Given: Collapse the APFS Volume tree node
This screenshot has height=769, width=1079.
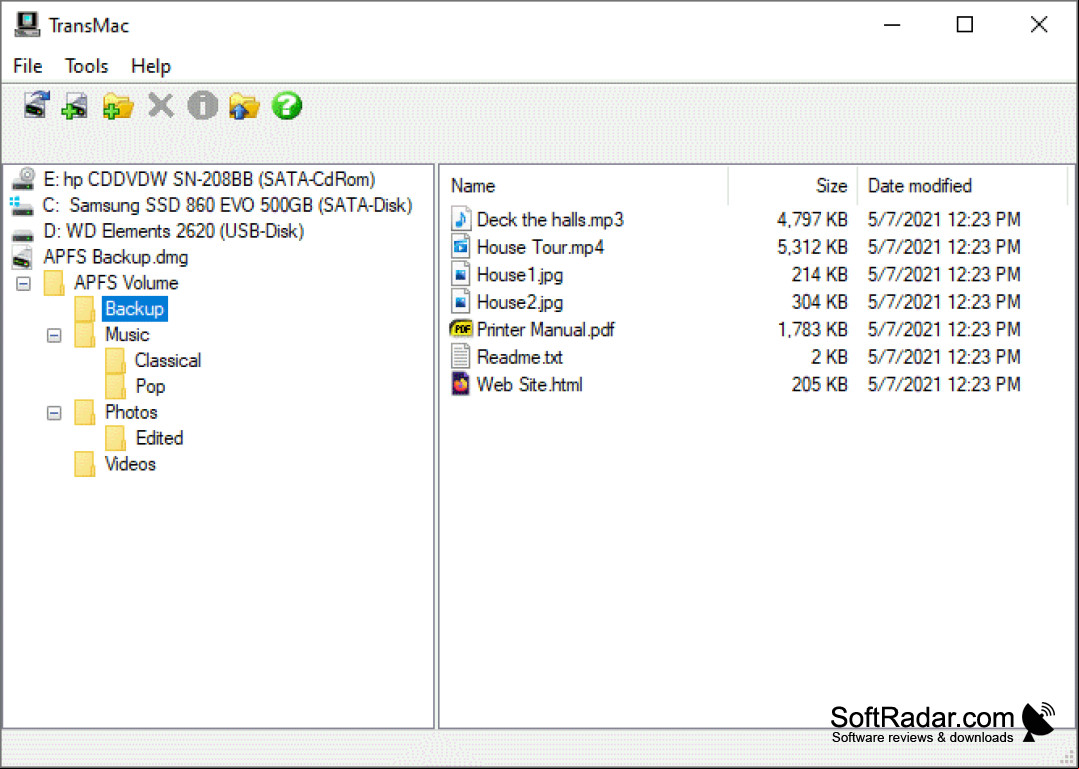Looking at the screenshot, I should (23, 283).
